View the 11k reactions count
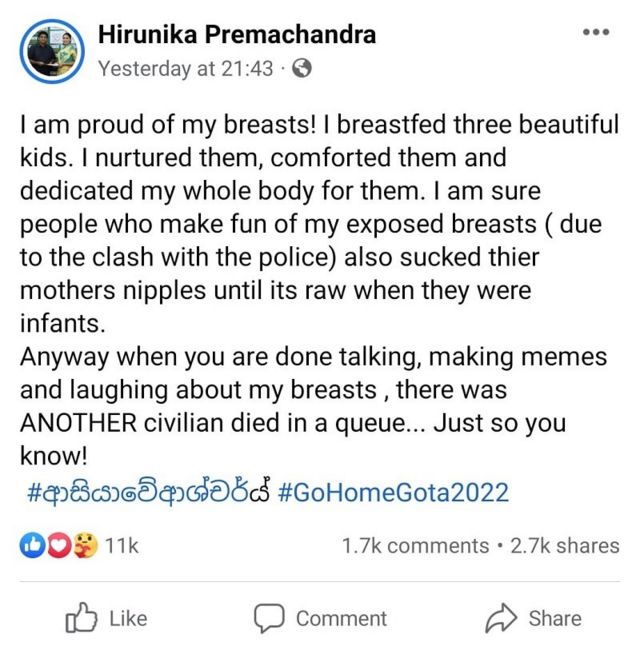This screenshot has width=640, height=650. tap(121, 546)
